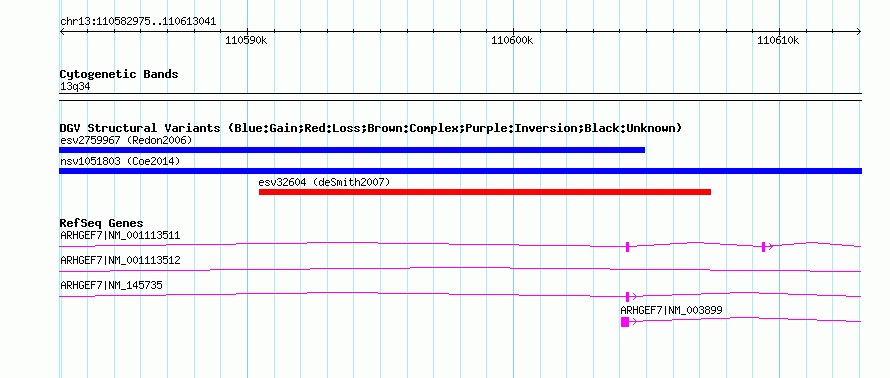
Task: Click the 110600k ruler label
Action: (x=513, y=40)
